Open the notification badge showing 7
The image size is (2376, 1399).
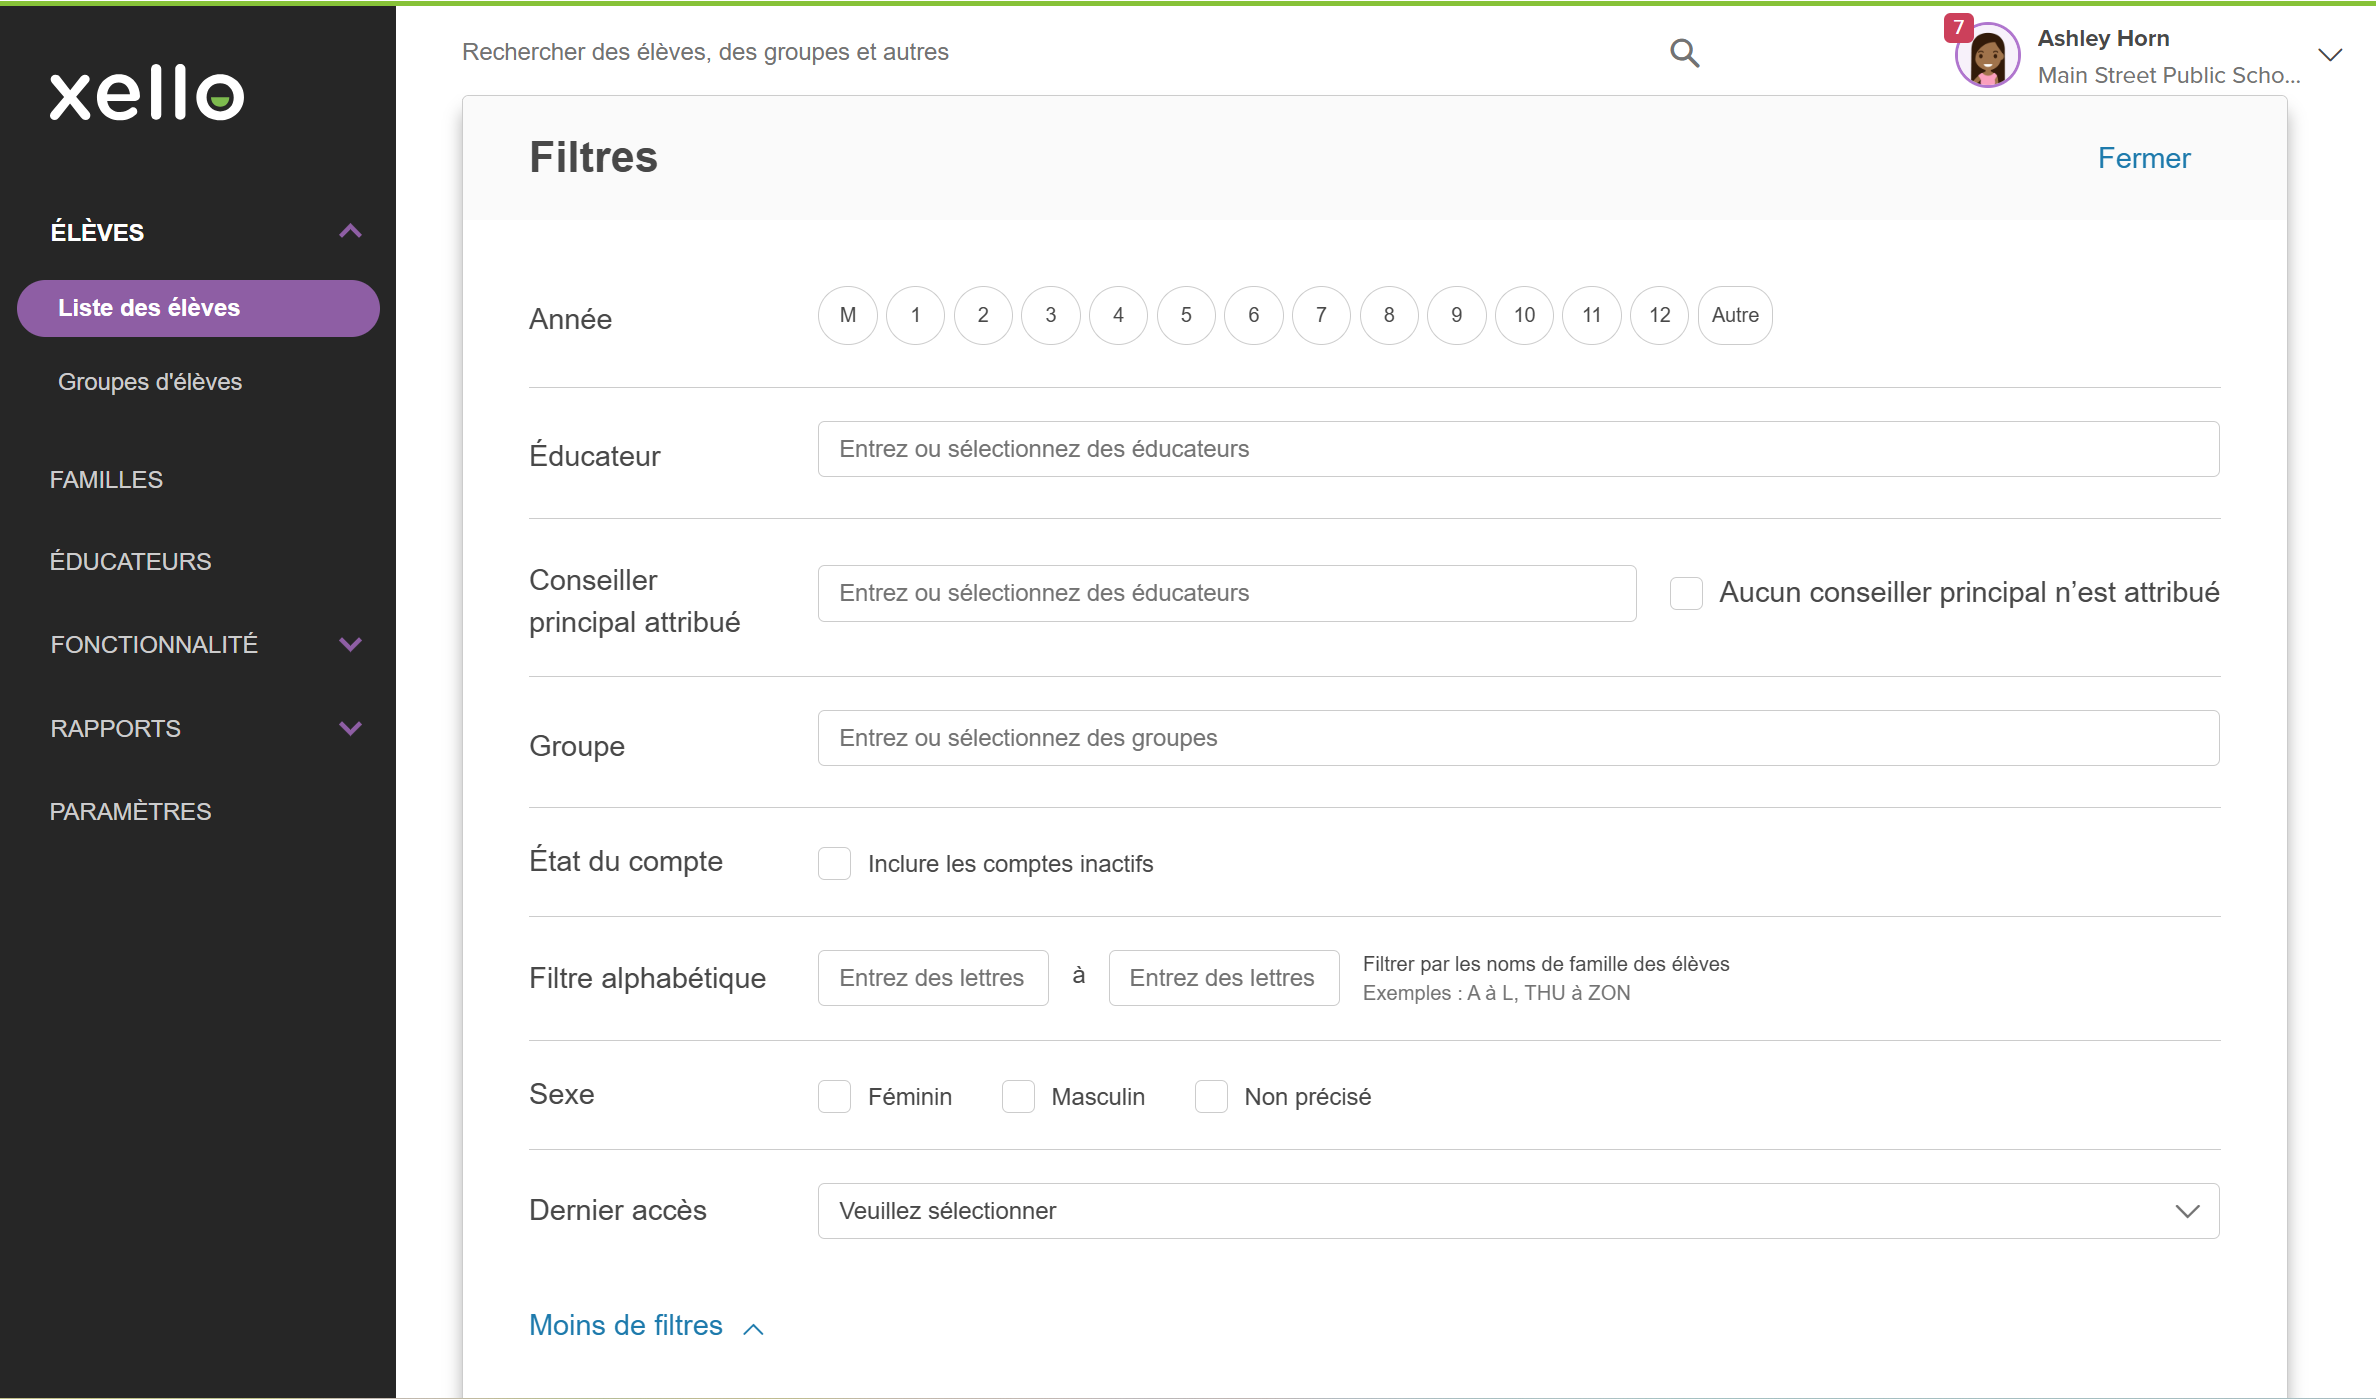tap(1957, 28)
